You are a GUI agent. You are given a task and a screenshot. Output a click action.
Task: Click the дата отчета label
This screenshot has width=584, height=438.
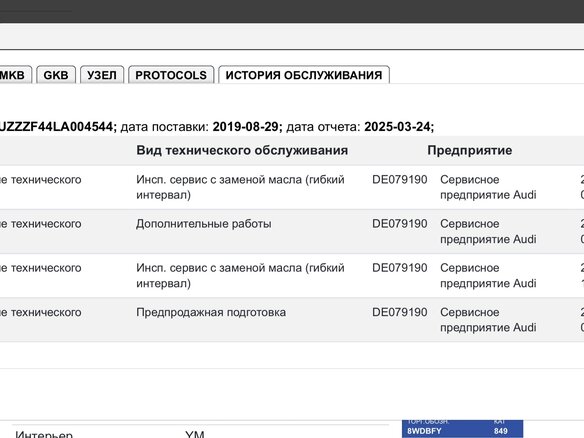coord(323,127)
